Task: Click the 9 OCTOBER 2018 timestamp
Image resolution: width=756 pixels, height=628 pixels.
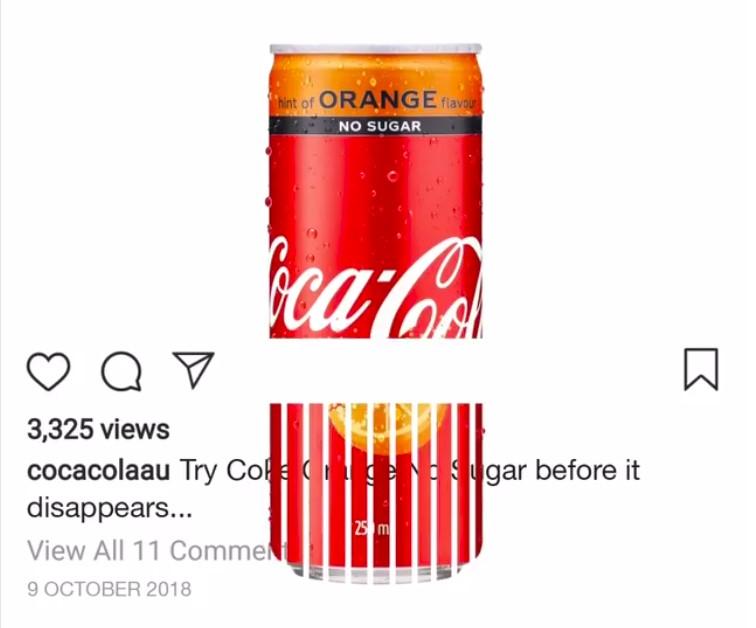Action: click(109, 589)
